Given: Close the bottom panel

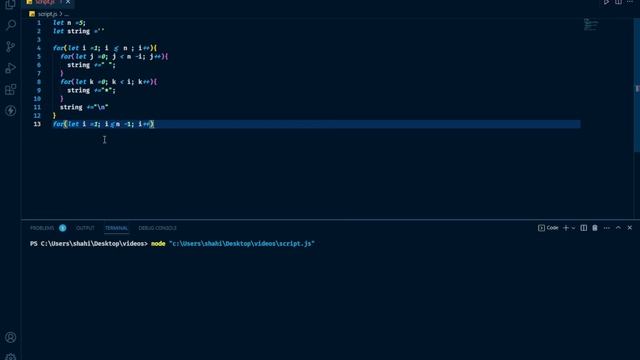Looking at the screenshot, I should click(x=630, y=228).
